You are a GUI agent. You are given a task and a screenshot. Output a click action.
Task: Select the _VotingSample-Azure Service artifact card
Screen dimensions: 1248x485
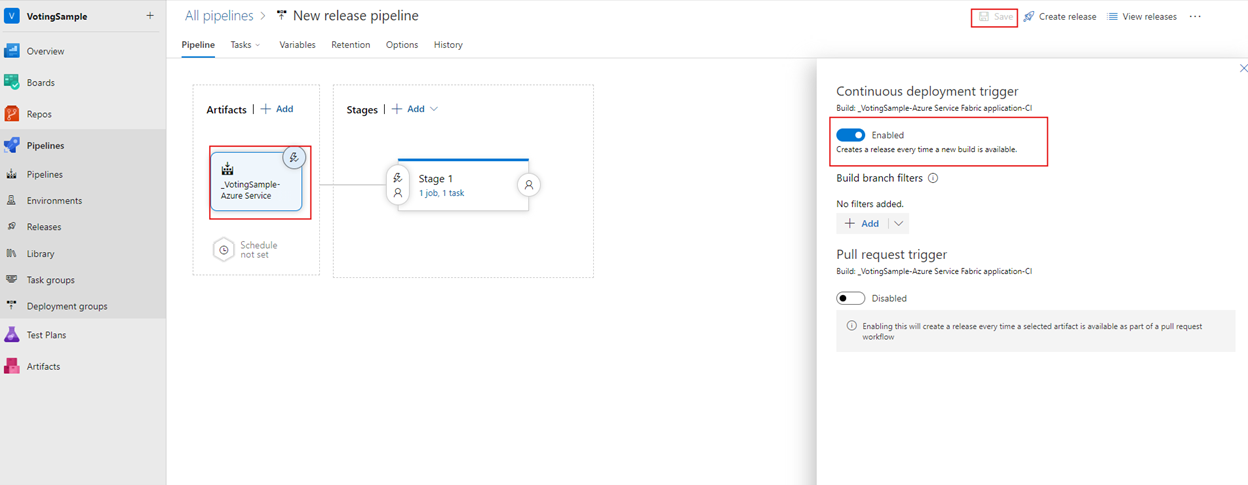tap(256, 181)
